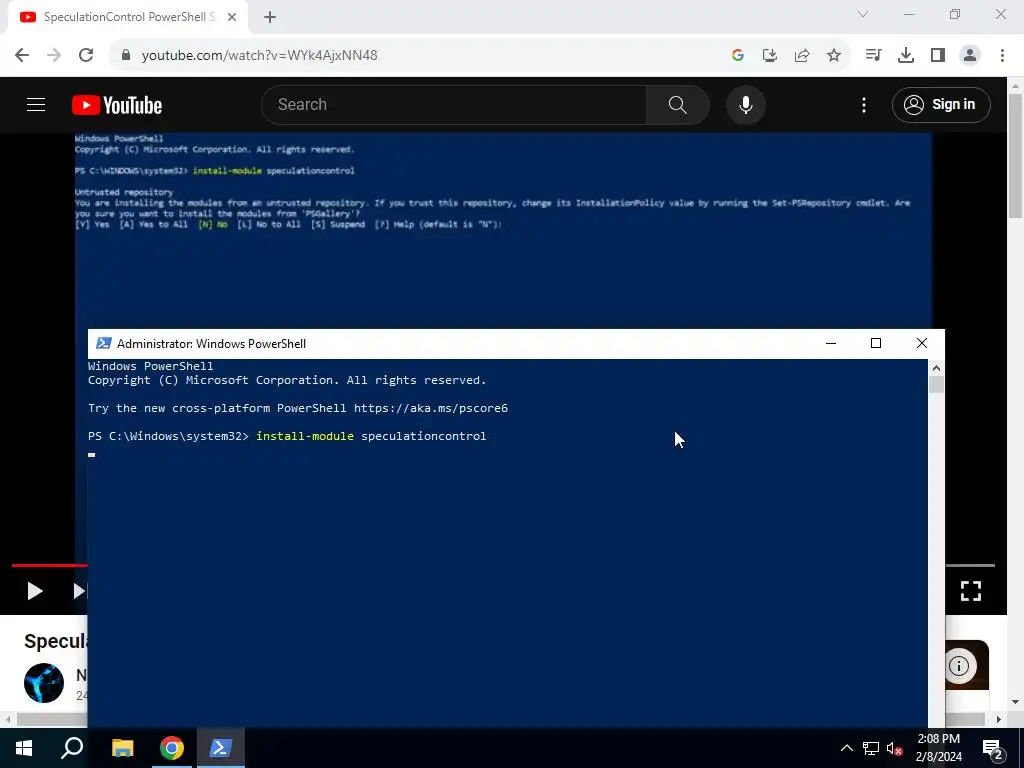Open Windows taskbar search
This screenshot has height=768, width=1024.
click(72, 748)
